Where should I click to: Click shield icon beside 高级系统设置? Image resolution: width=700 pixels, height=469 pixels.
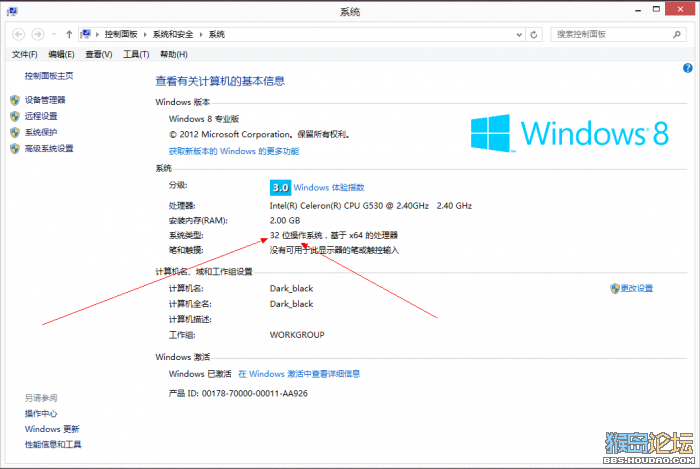(15, 148)
